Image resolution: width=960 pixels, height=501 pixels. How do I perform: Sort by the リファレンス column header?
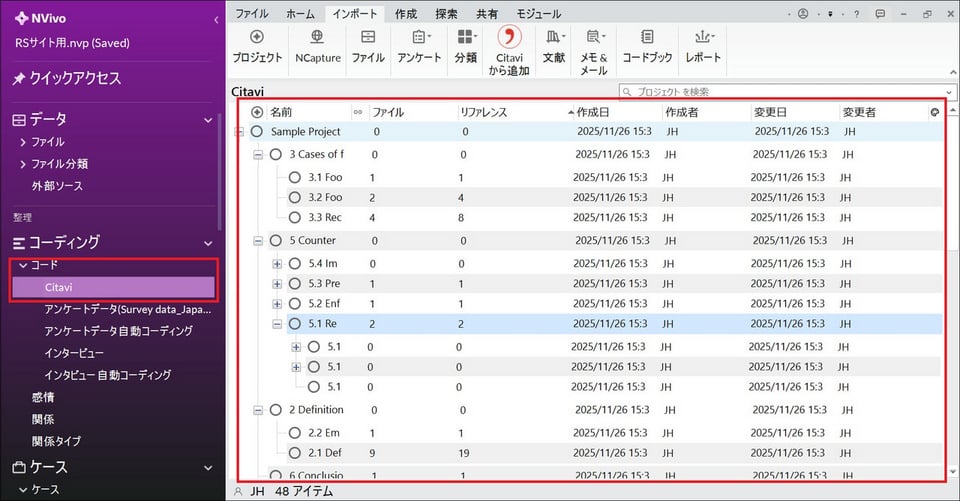484,112
